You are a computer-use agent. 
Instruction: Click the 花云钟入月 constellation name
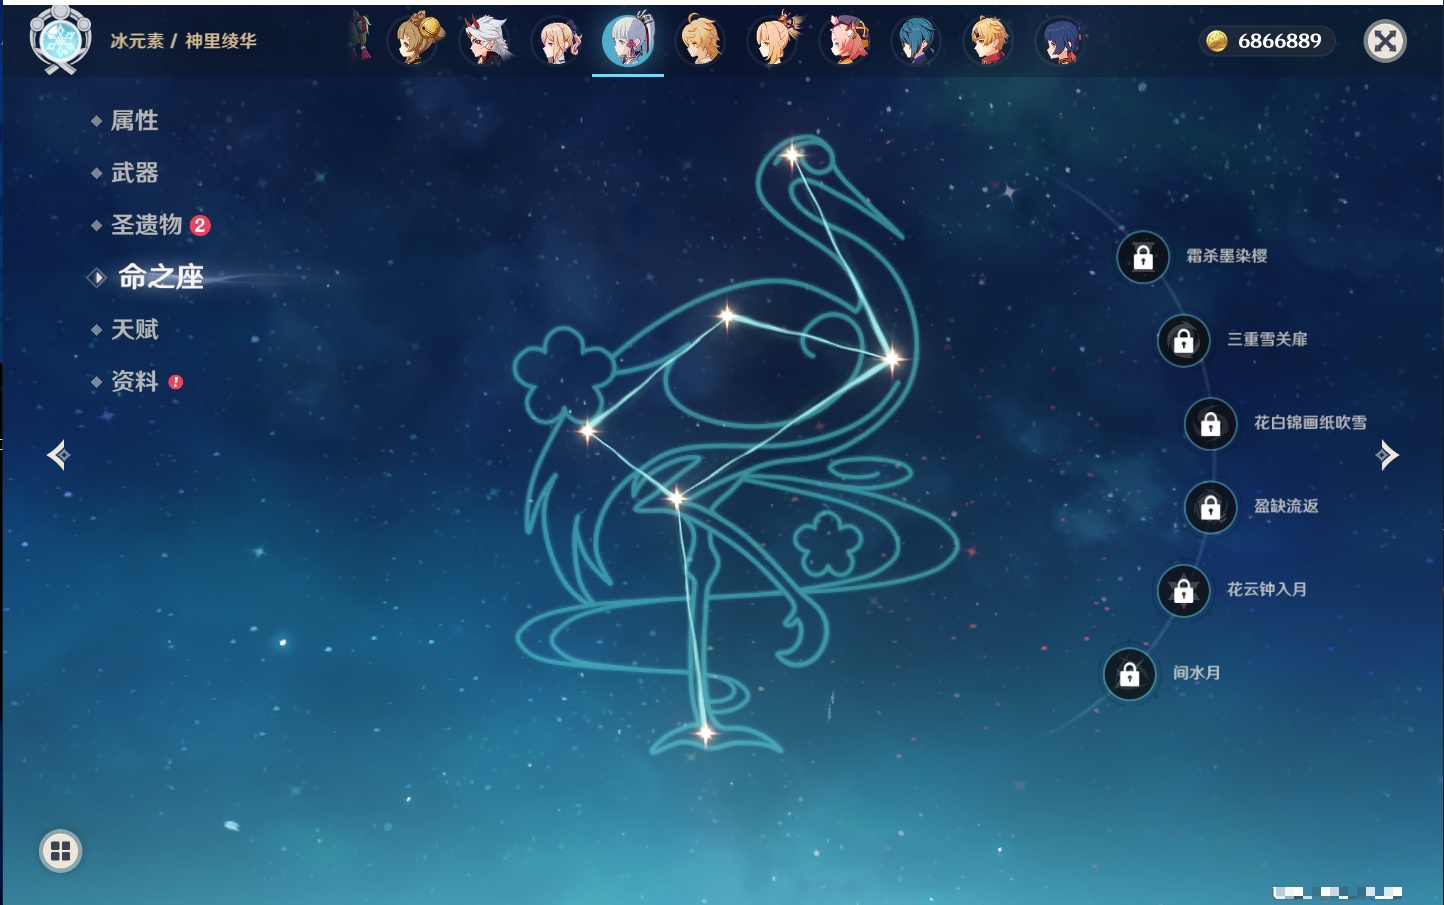[x=1267, y=589]
